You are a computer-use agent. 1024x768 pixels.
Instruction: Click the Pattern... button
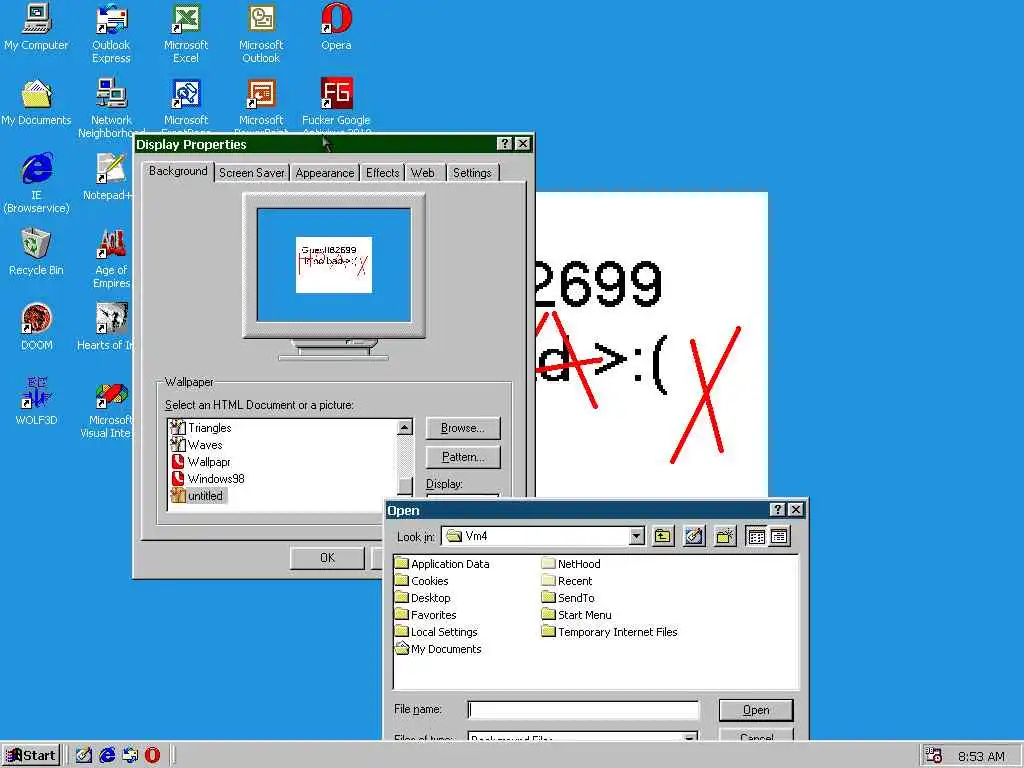point(462,457)
